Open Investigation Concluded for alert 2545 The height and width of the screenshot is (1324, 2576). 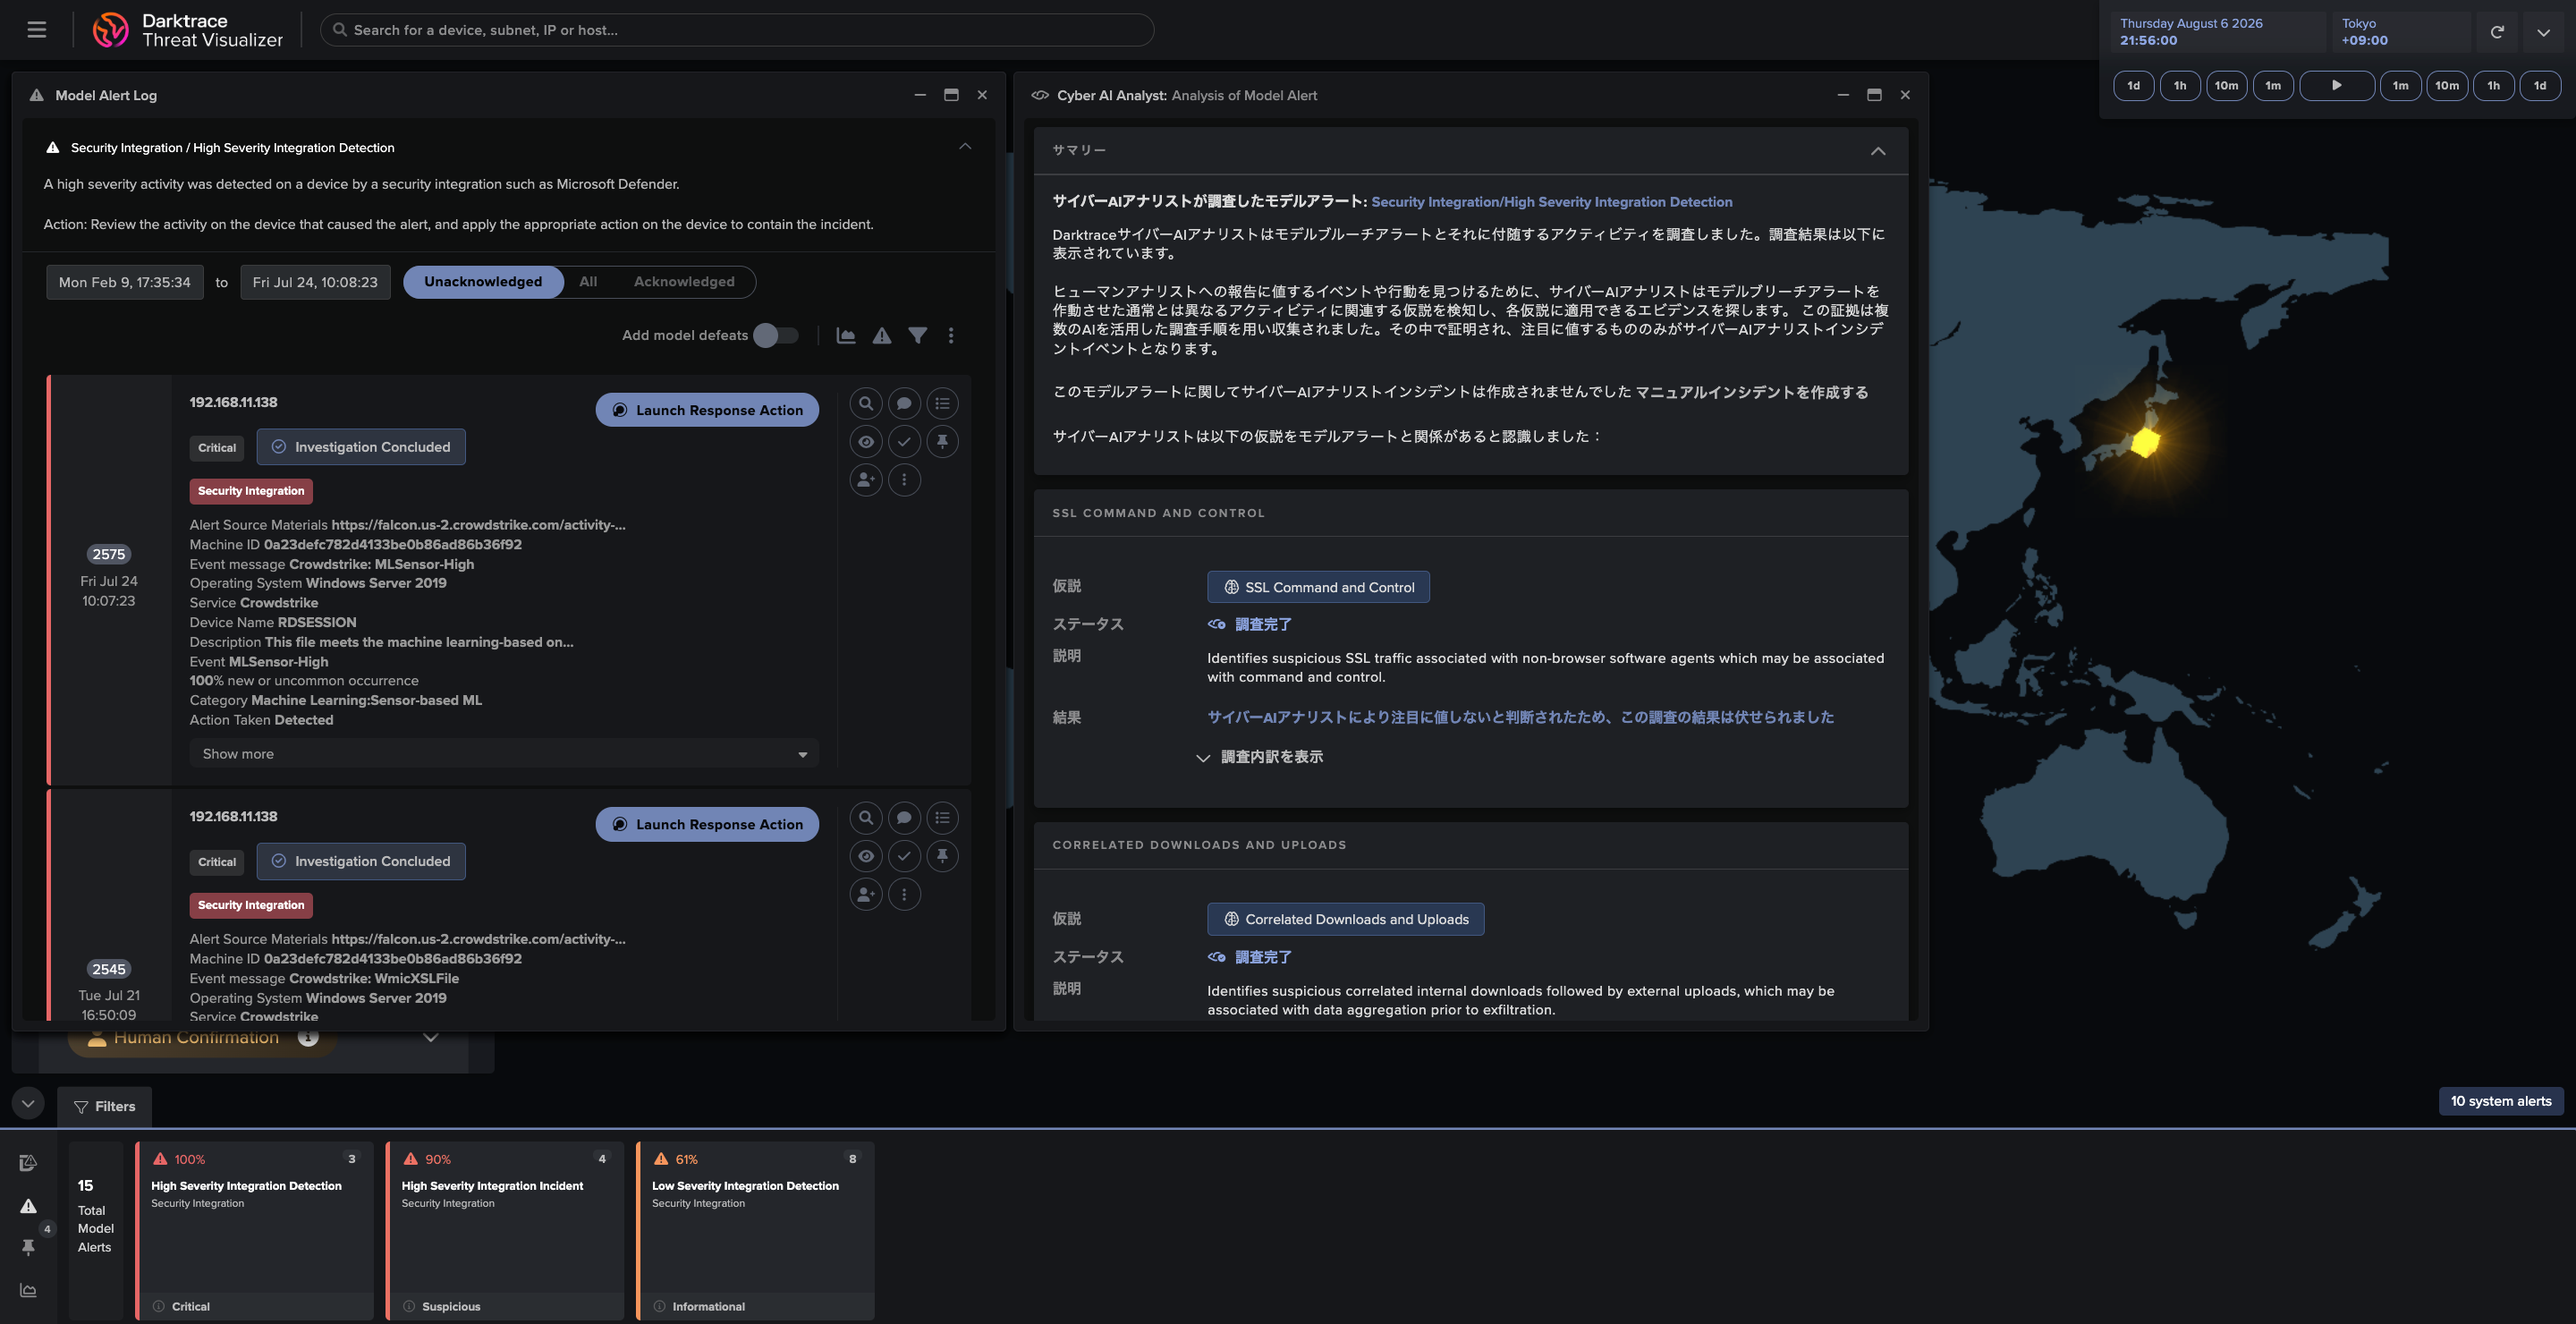[x=361, y=861]
